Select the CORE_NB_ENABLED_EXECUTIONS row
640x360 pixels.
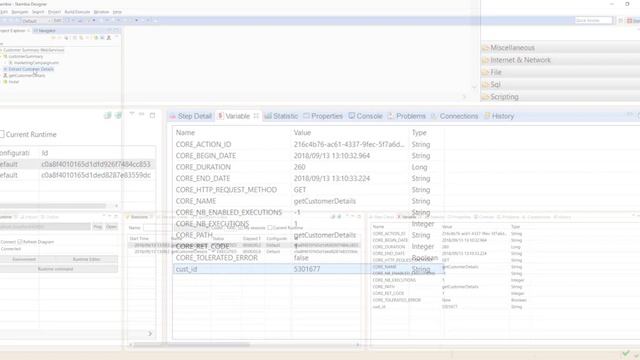(x=308, y=213)
